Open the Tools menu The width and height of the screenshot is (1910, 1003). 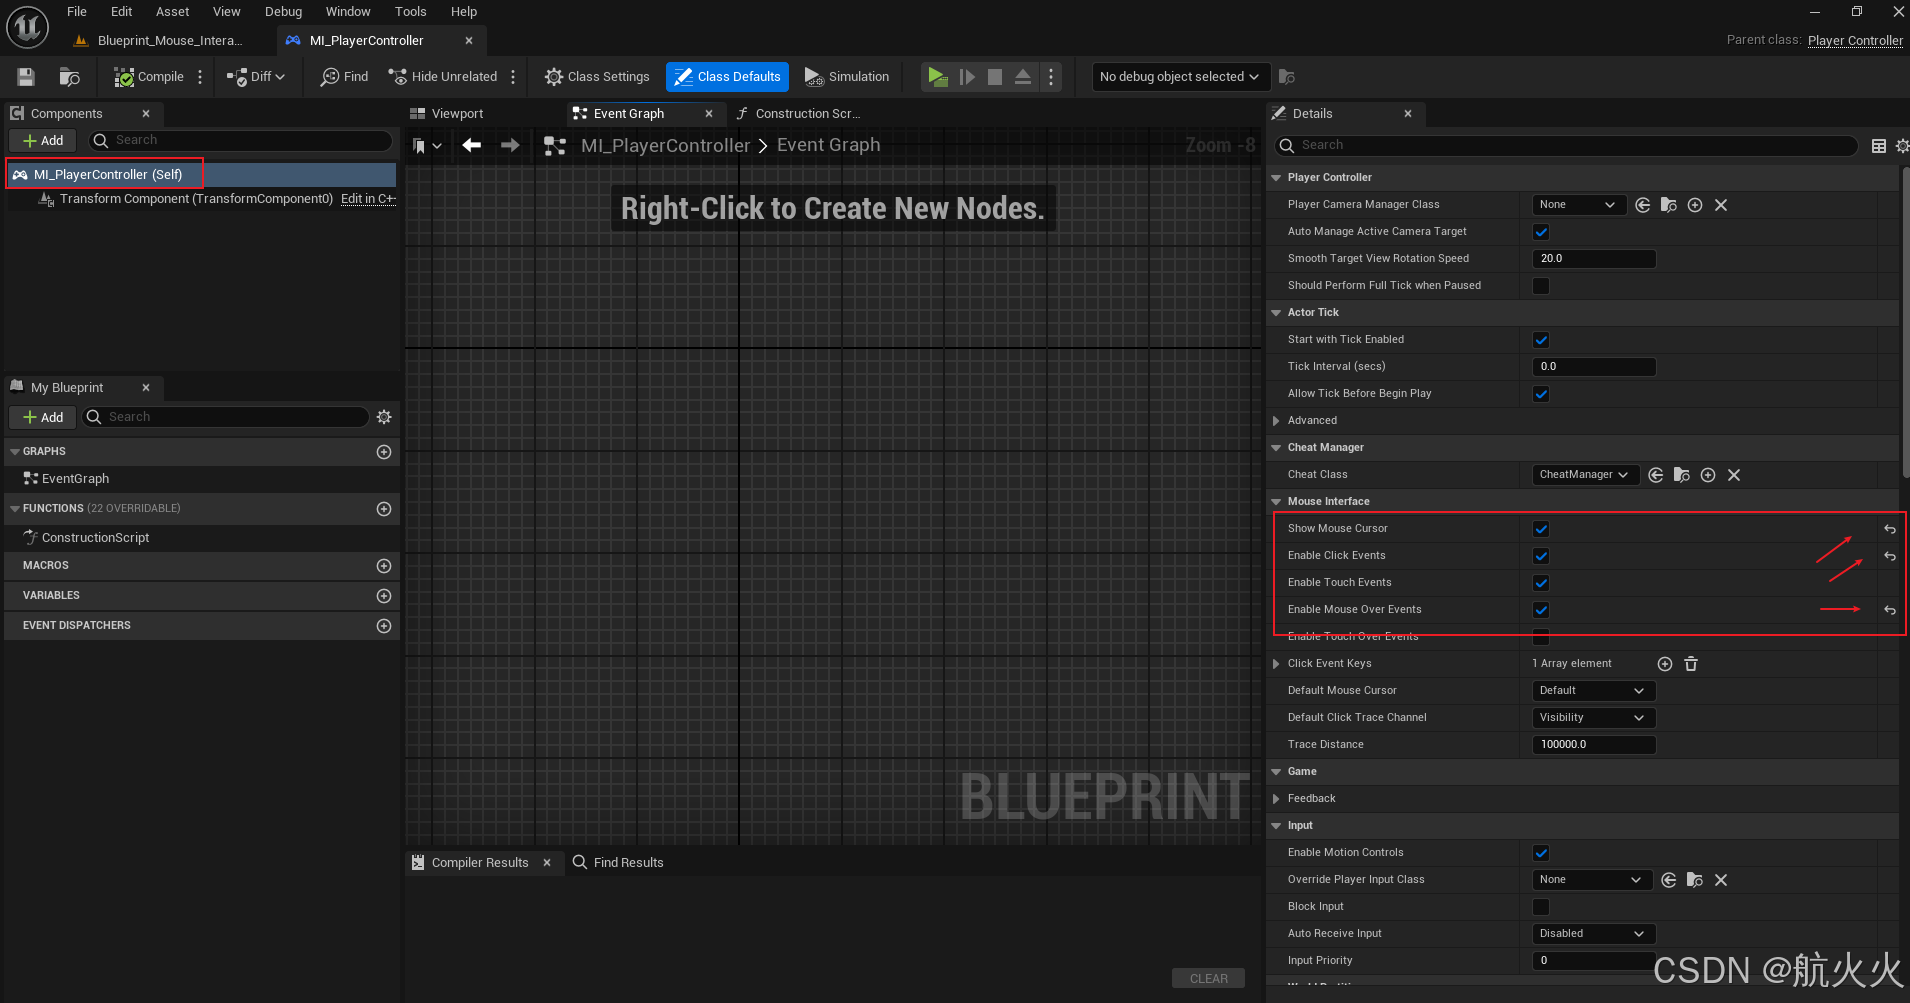(x=410, y=12)
